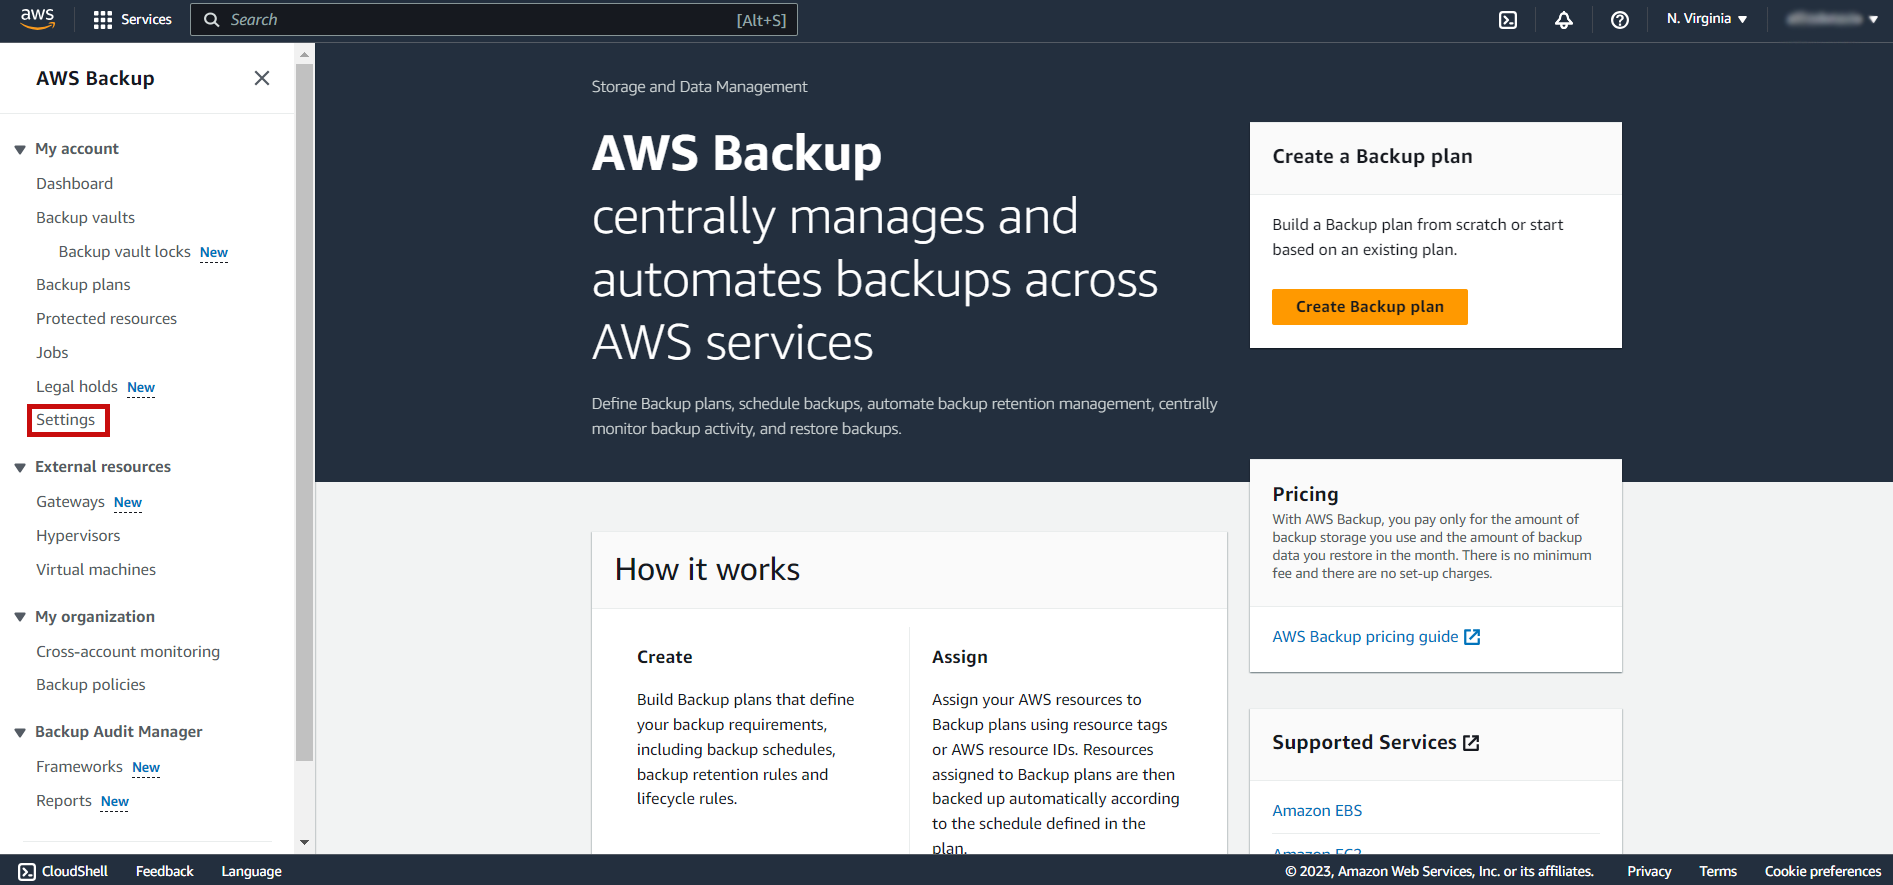The width and height of the screenshot is (1893, 885).
Task: Open the N. Virginia region dropdown
Action: point(1707,19)
